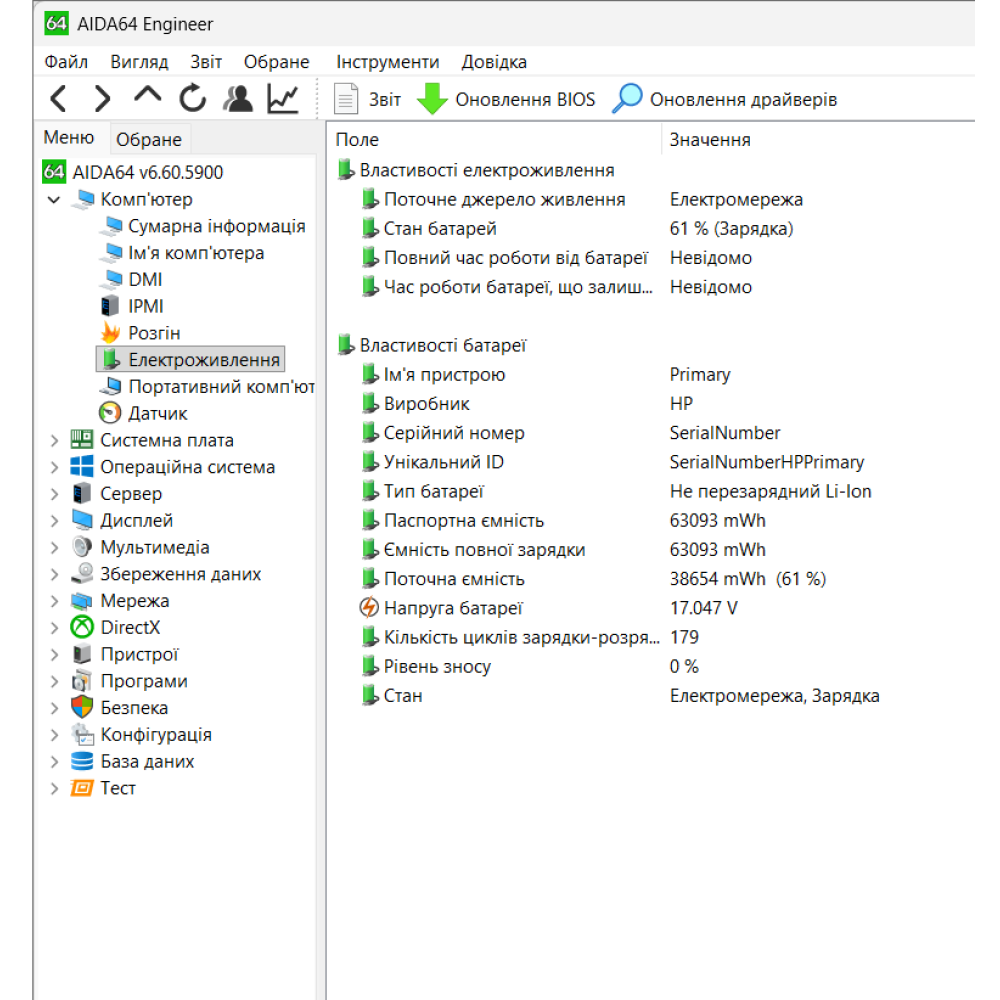Select Датчик in the tree
1000x1000 pixels.
157,413
